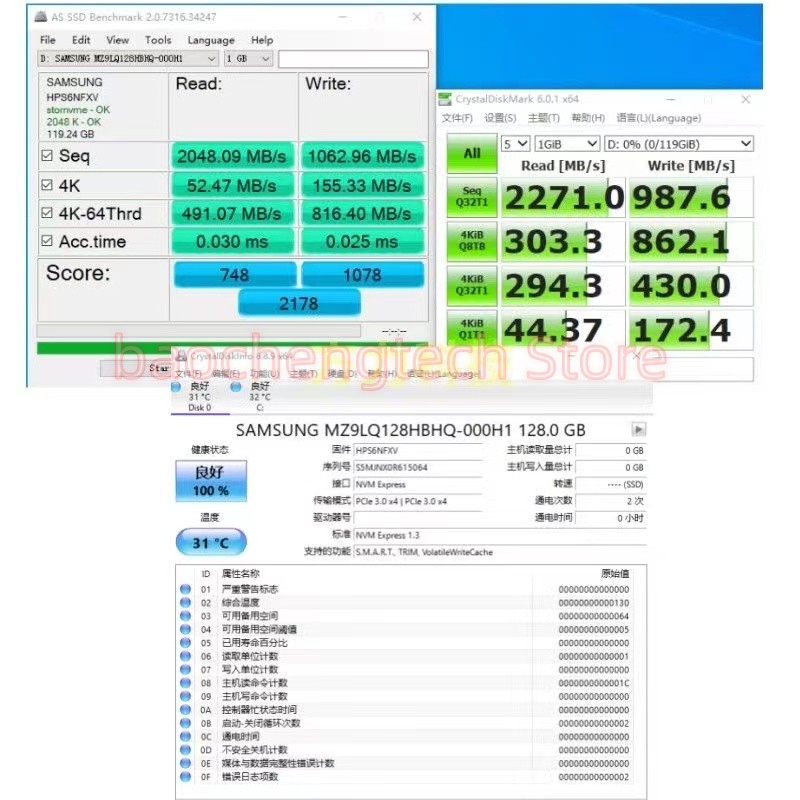Viewport: 800px width, 800px height.
Task: Select the Disk 0 status tab in CrystalDiskInfo
Action: (x=199, y=396)
